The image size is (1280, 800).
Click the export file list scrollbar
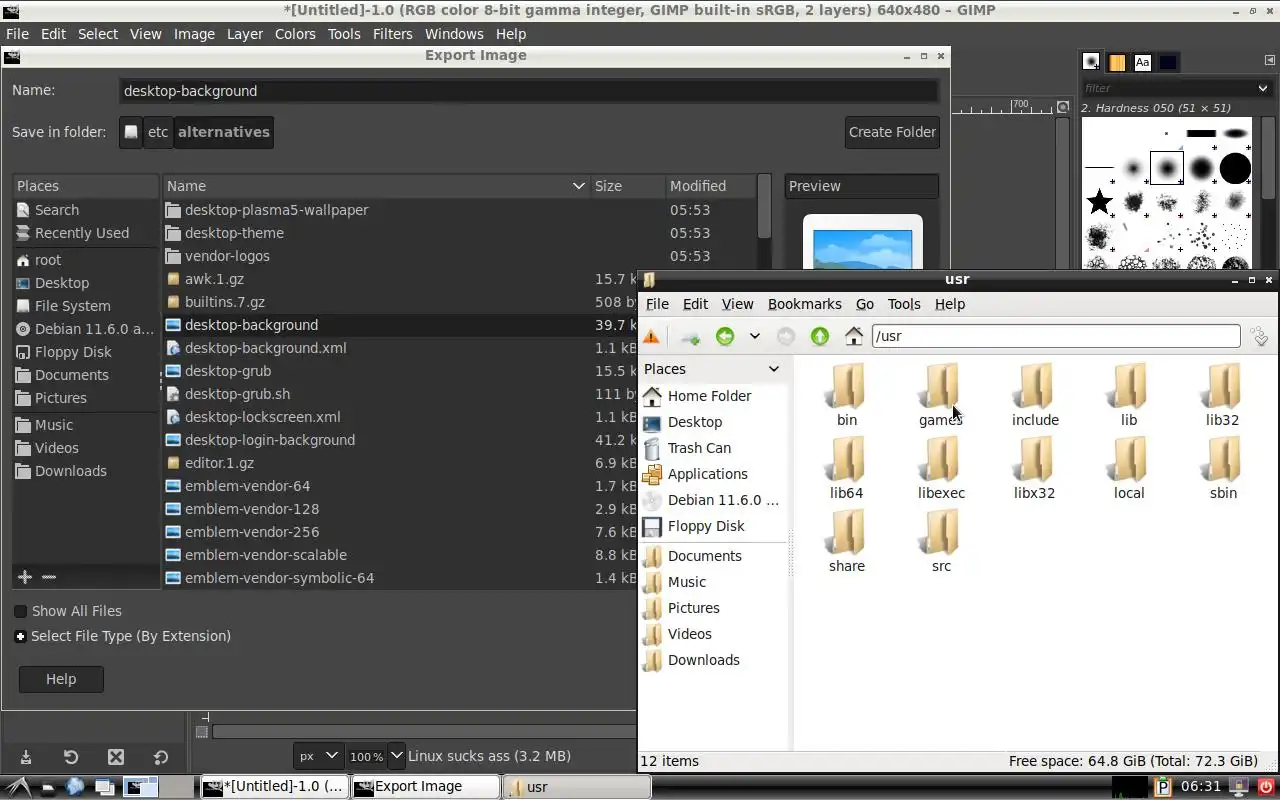coord(765,208)
